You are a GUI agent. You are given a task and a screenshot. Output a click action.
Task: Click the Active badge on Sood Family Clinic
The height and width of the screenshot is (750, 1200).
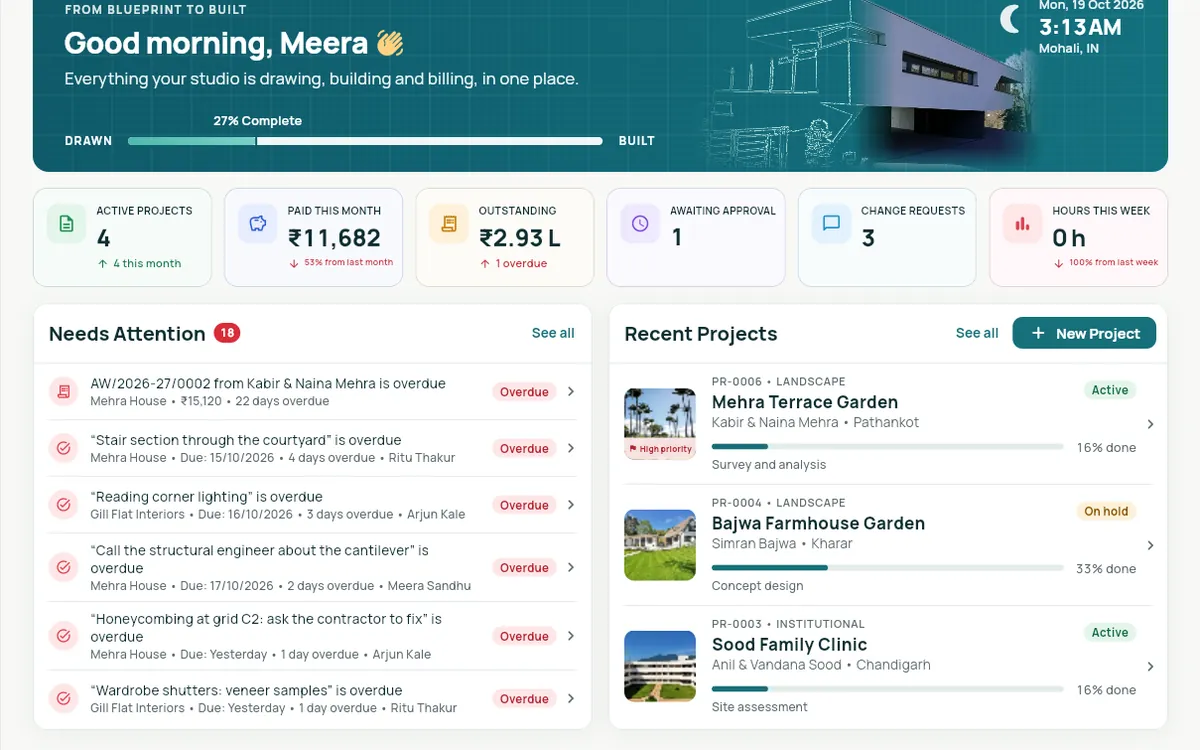tap(1110, 632)
